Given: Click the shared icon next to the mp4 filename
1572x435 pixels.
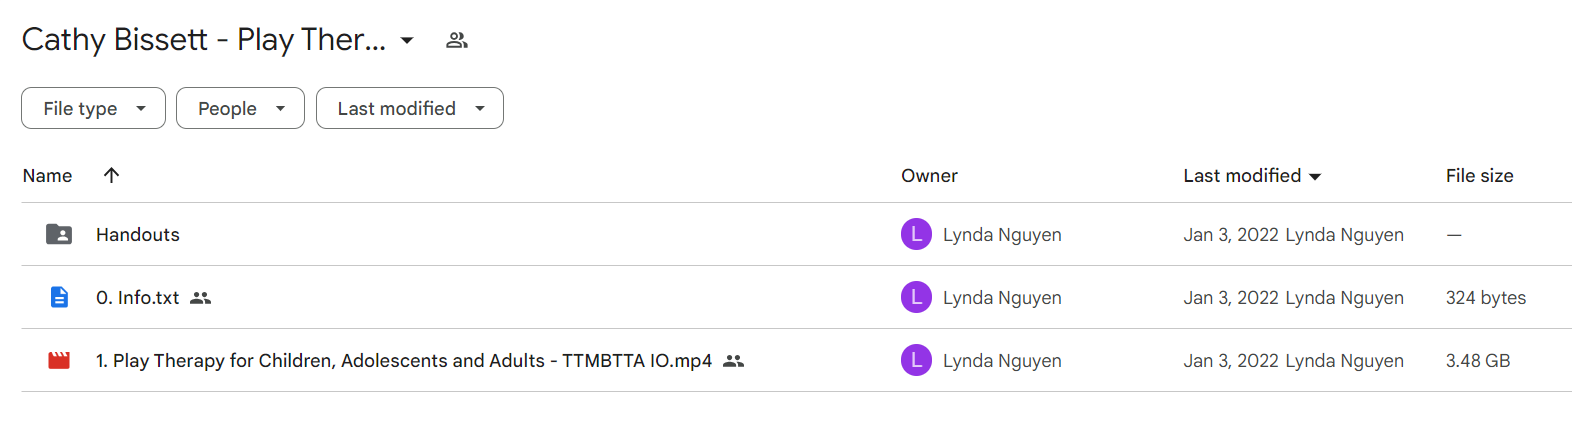Looking at the screenshot, I should click(734, 361).
